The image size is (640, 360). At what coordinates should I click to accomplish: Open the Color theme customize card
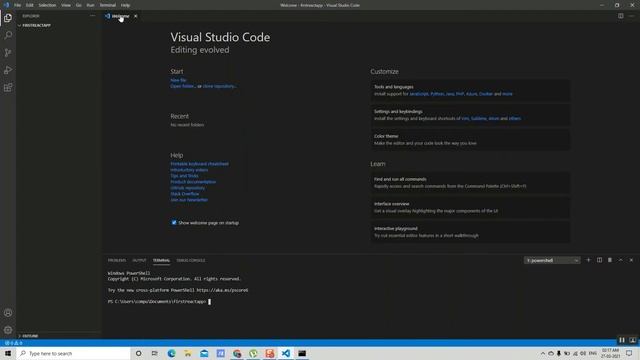tap(471, 140)
